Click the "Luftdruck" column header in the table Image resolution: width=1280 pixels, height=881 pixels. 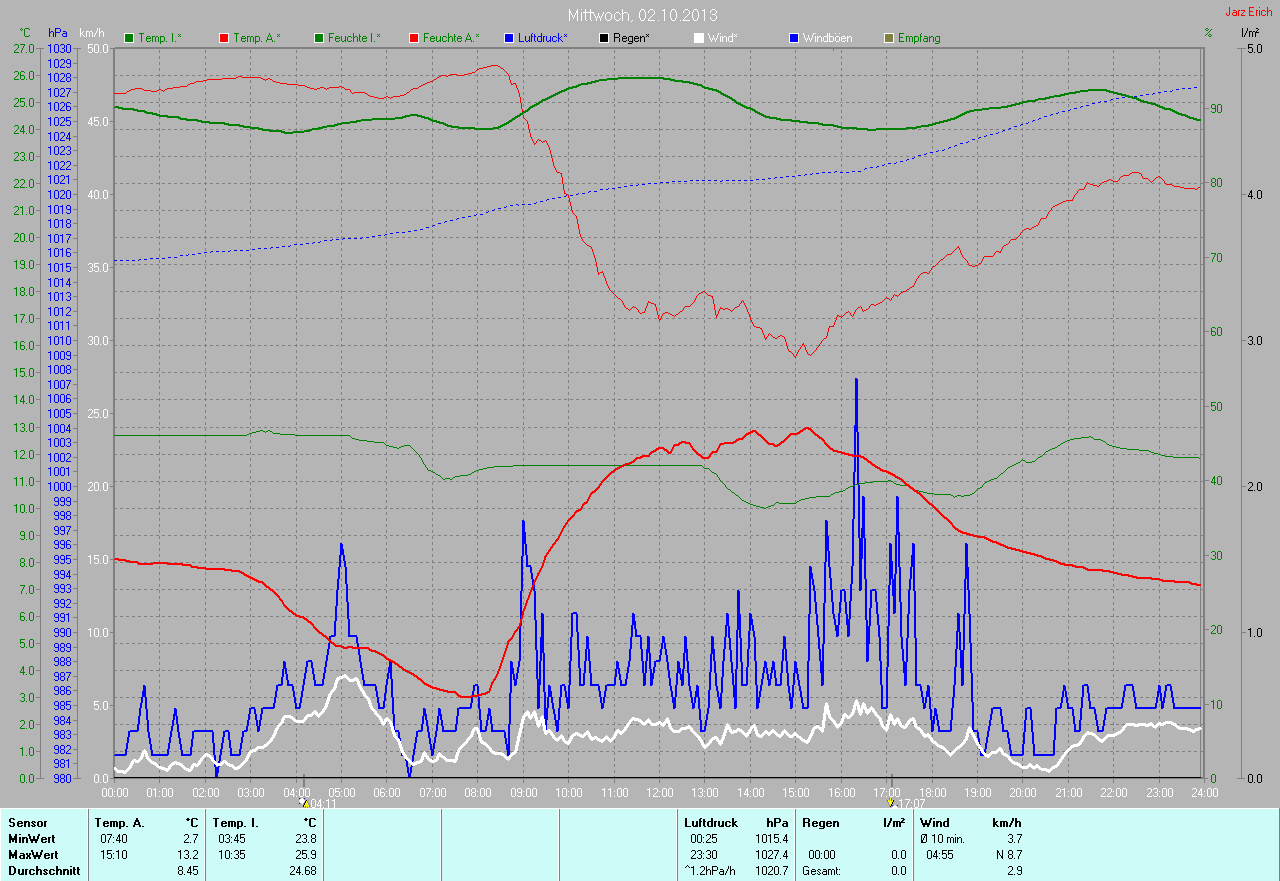(x=711, y=823)
